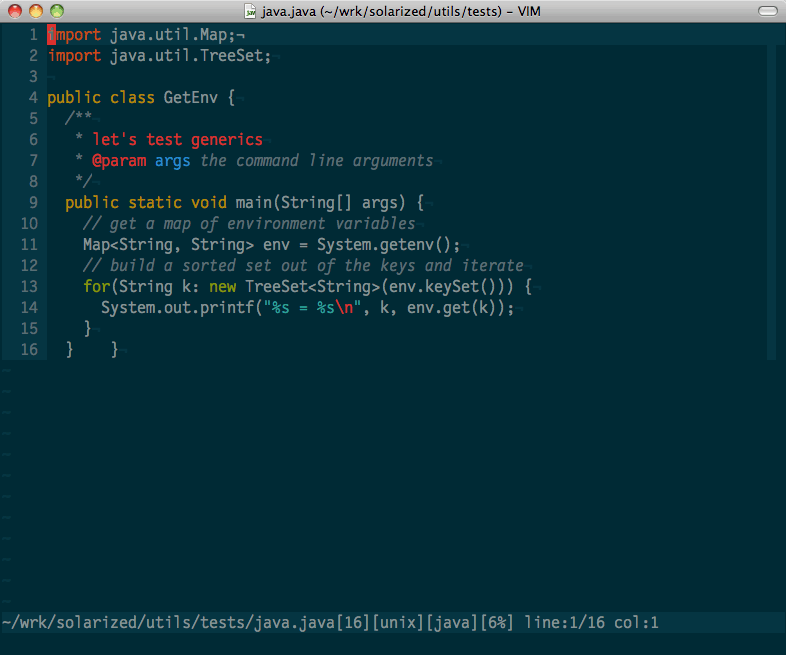Click the red "let's test generics" comment text

coord(177,140)
